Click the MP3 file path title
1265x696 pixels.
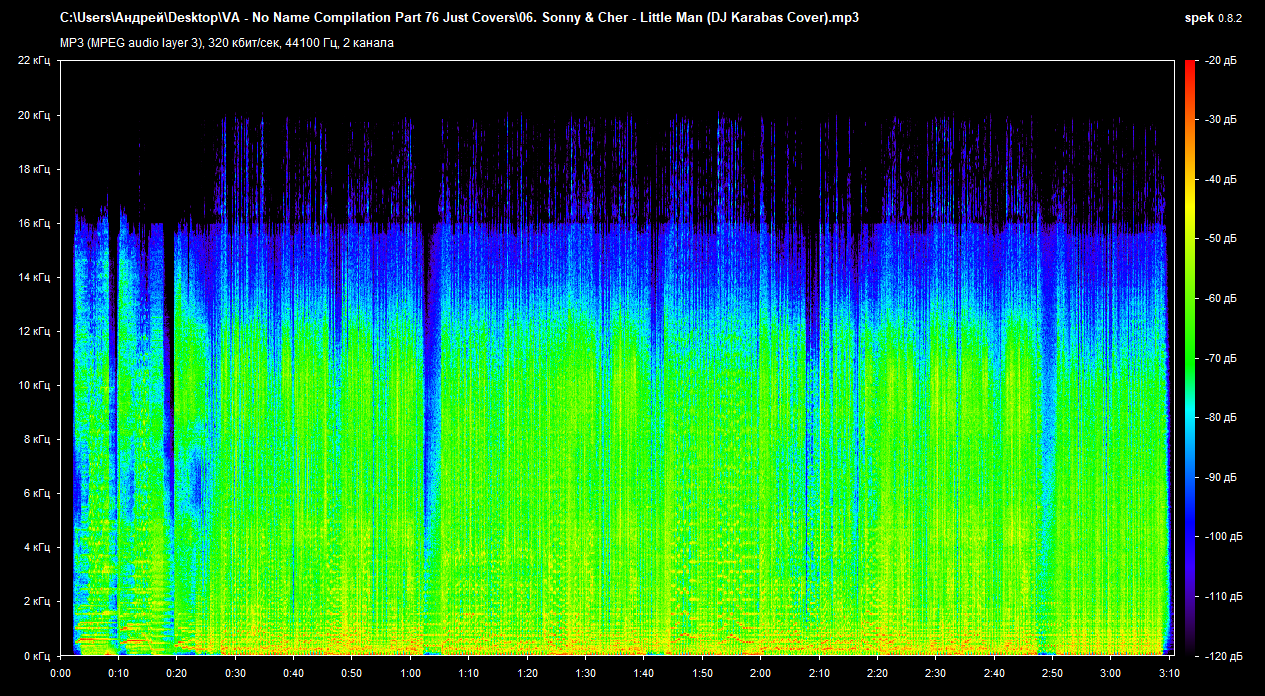[x=459, y=18]
